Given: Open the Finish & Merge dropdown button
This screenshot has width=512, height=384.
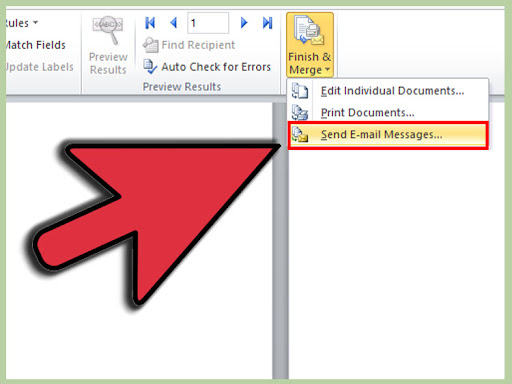Looking at the screenshot, I should 310,45.
